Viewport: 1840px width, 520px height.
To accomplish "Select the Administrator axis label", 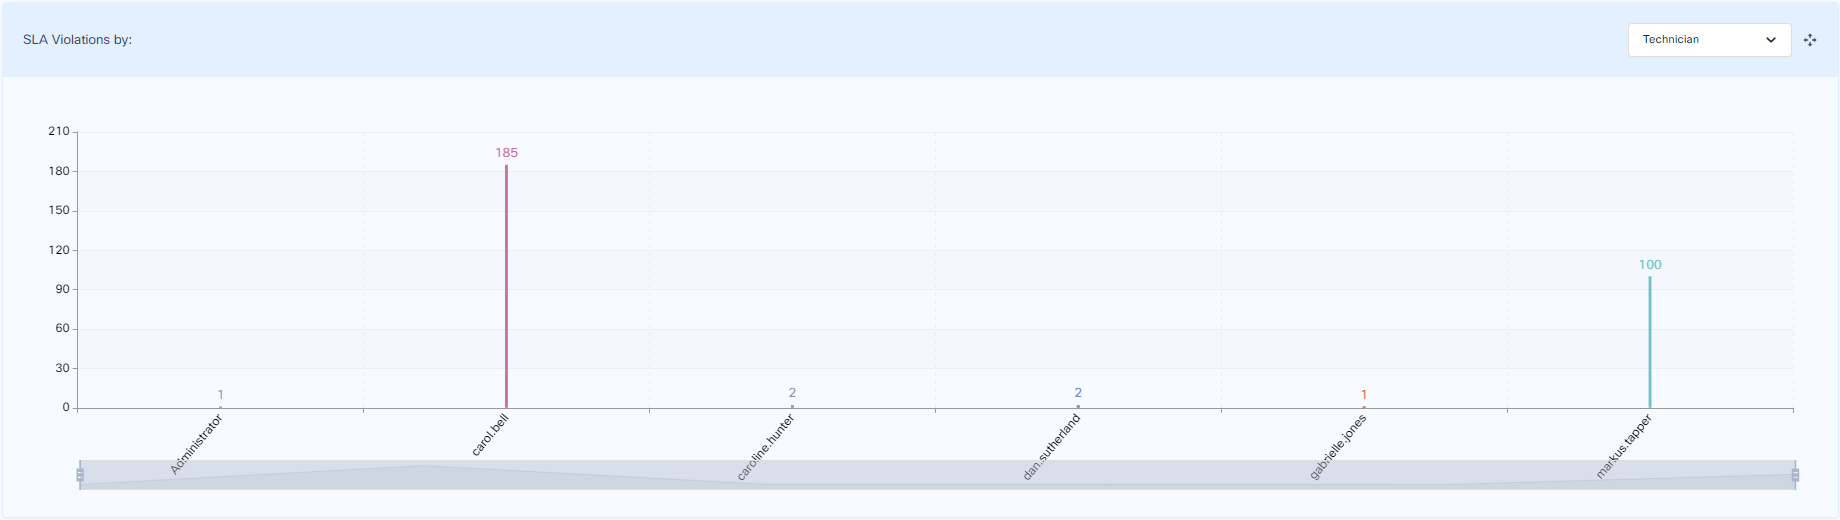I will [x=197, y=443].
